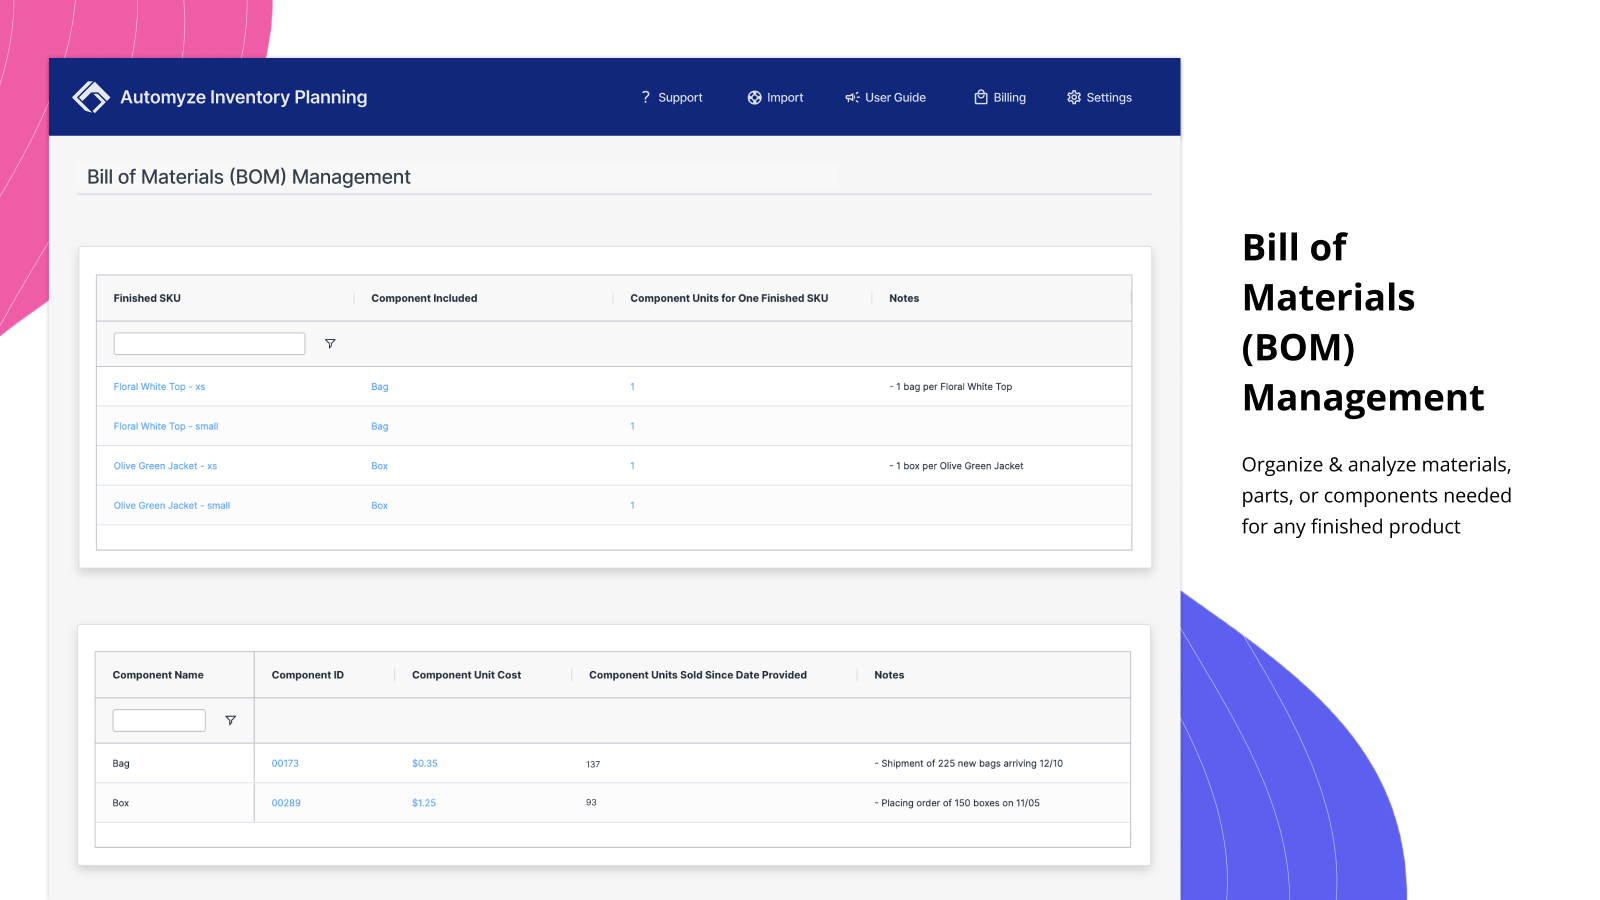This screenshot has width=1600, height=900.
Task: Open component ID "00173" for Bag
Action: (x=285, y=762)
